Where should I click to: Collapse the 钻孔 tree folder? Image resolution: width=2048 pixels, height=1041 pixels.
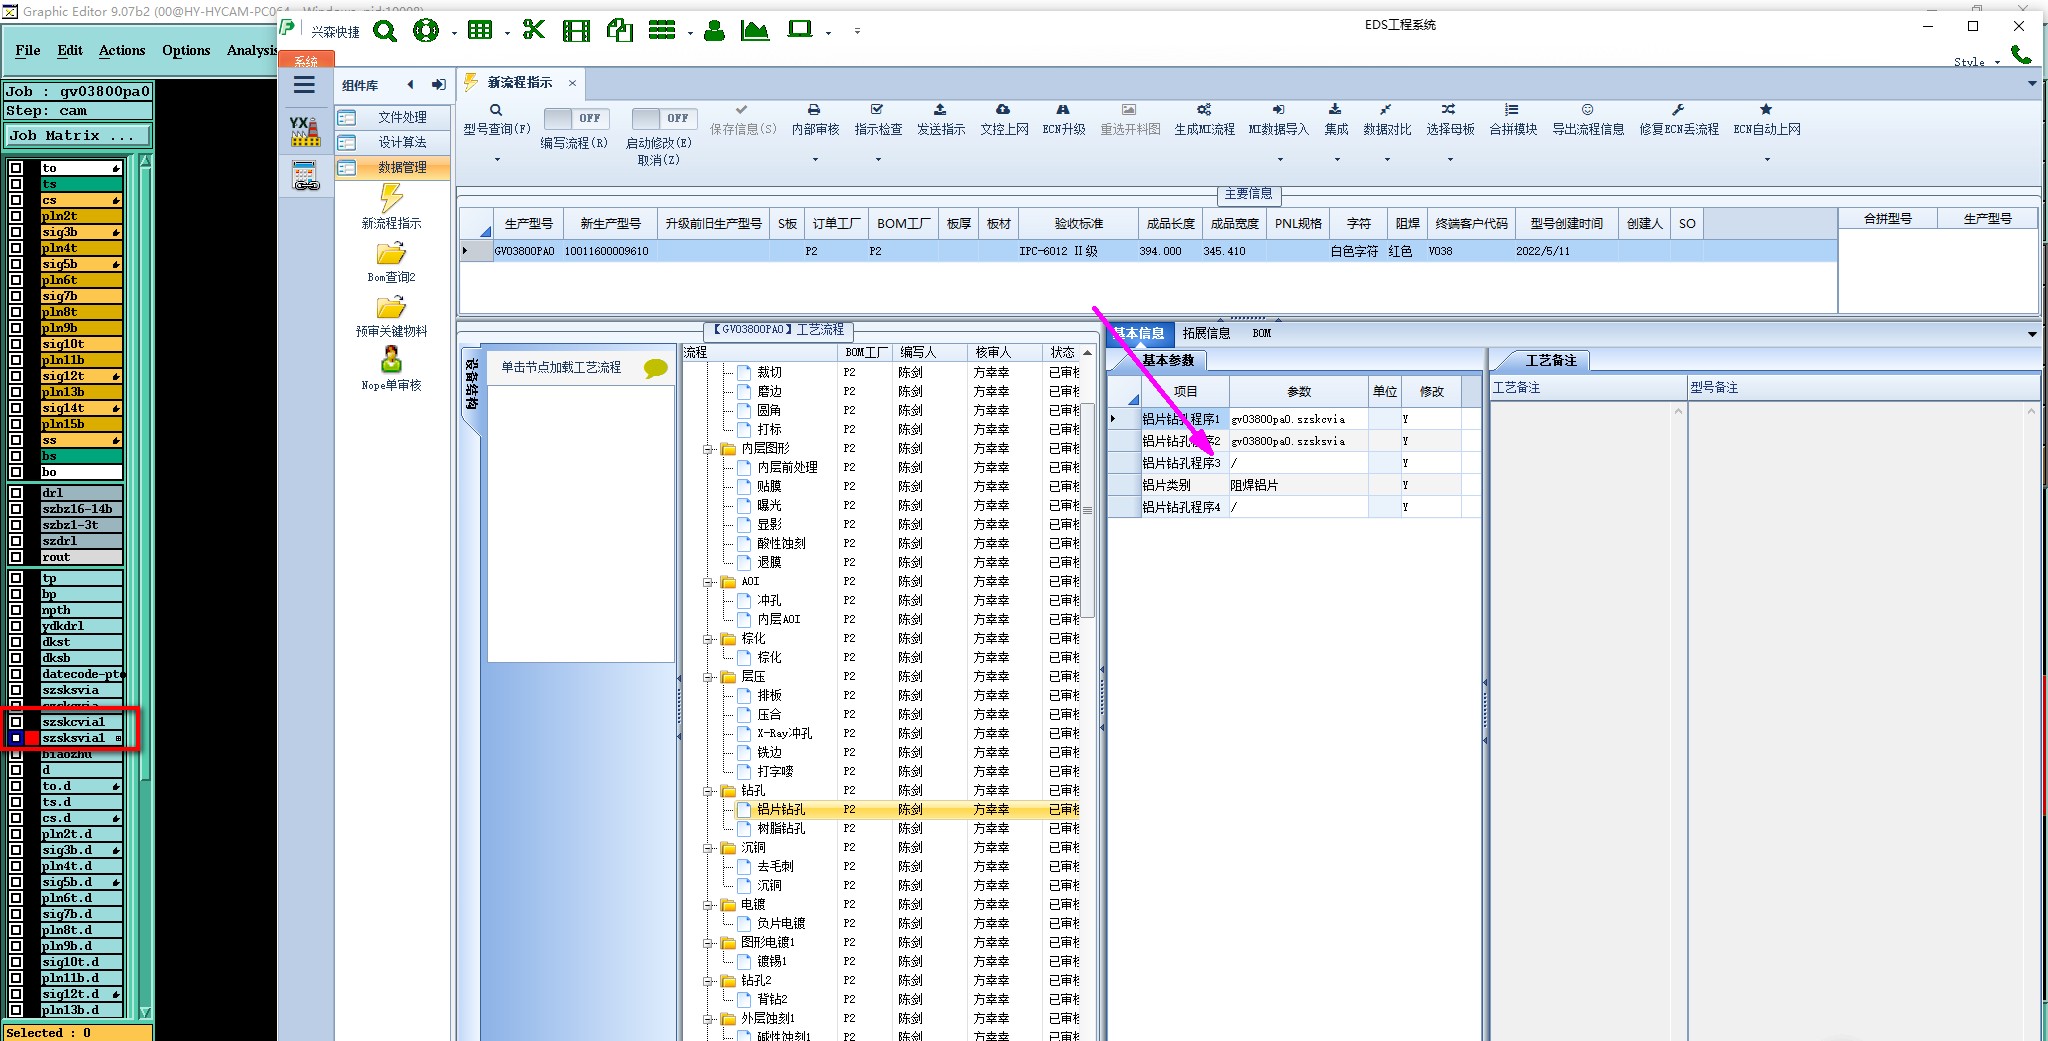[708, 791]
